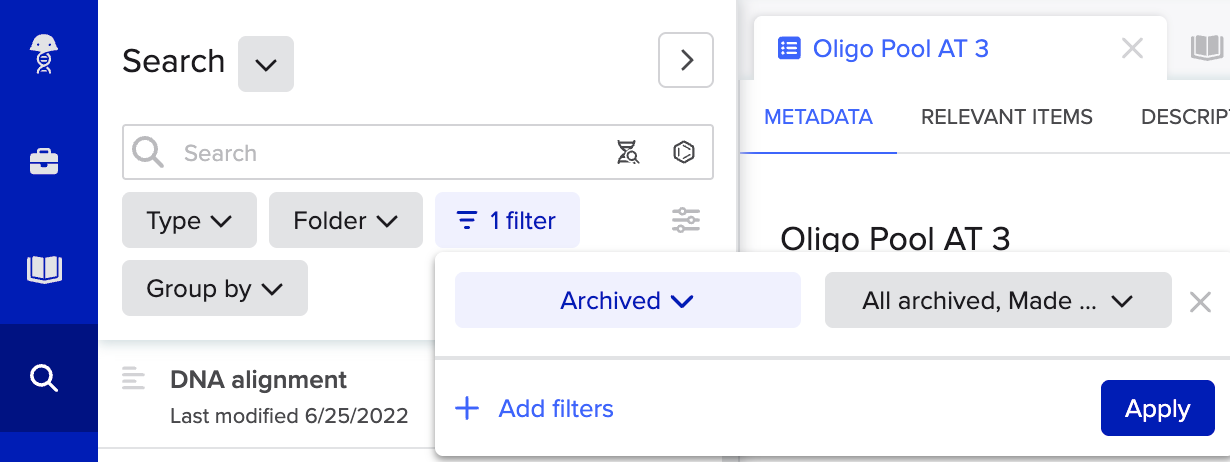The width and height of the screenshot is (1230, 462).
Task: Open the Notebook book icon in sidebar
Action: coord(44,269)
